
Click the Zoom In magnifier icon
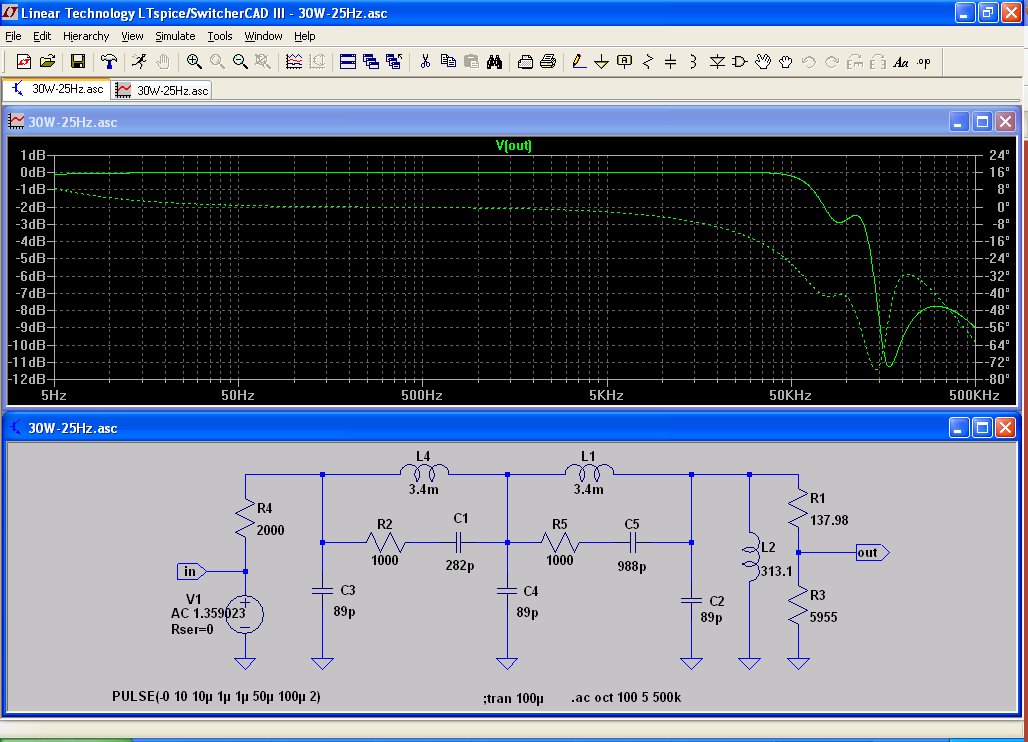[x=194, y=61]
